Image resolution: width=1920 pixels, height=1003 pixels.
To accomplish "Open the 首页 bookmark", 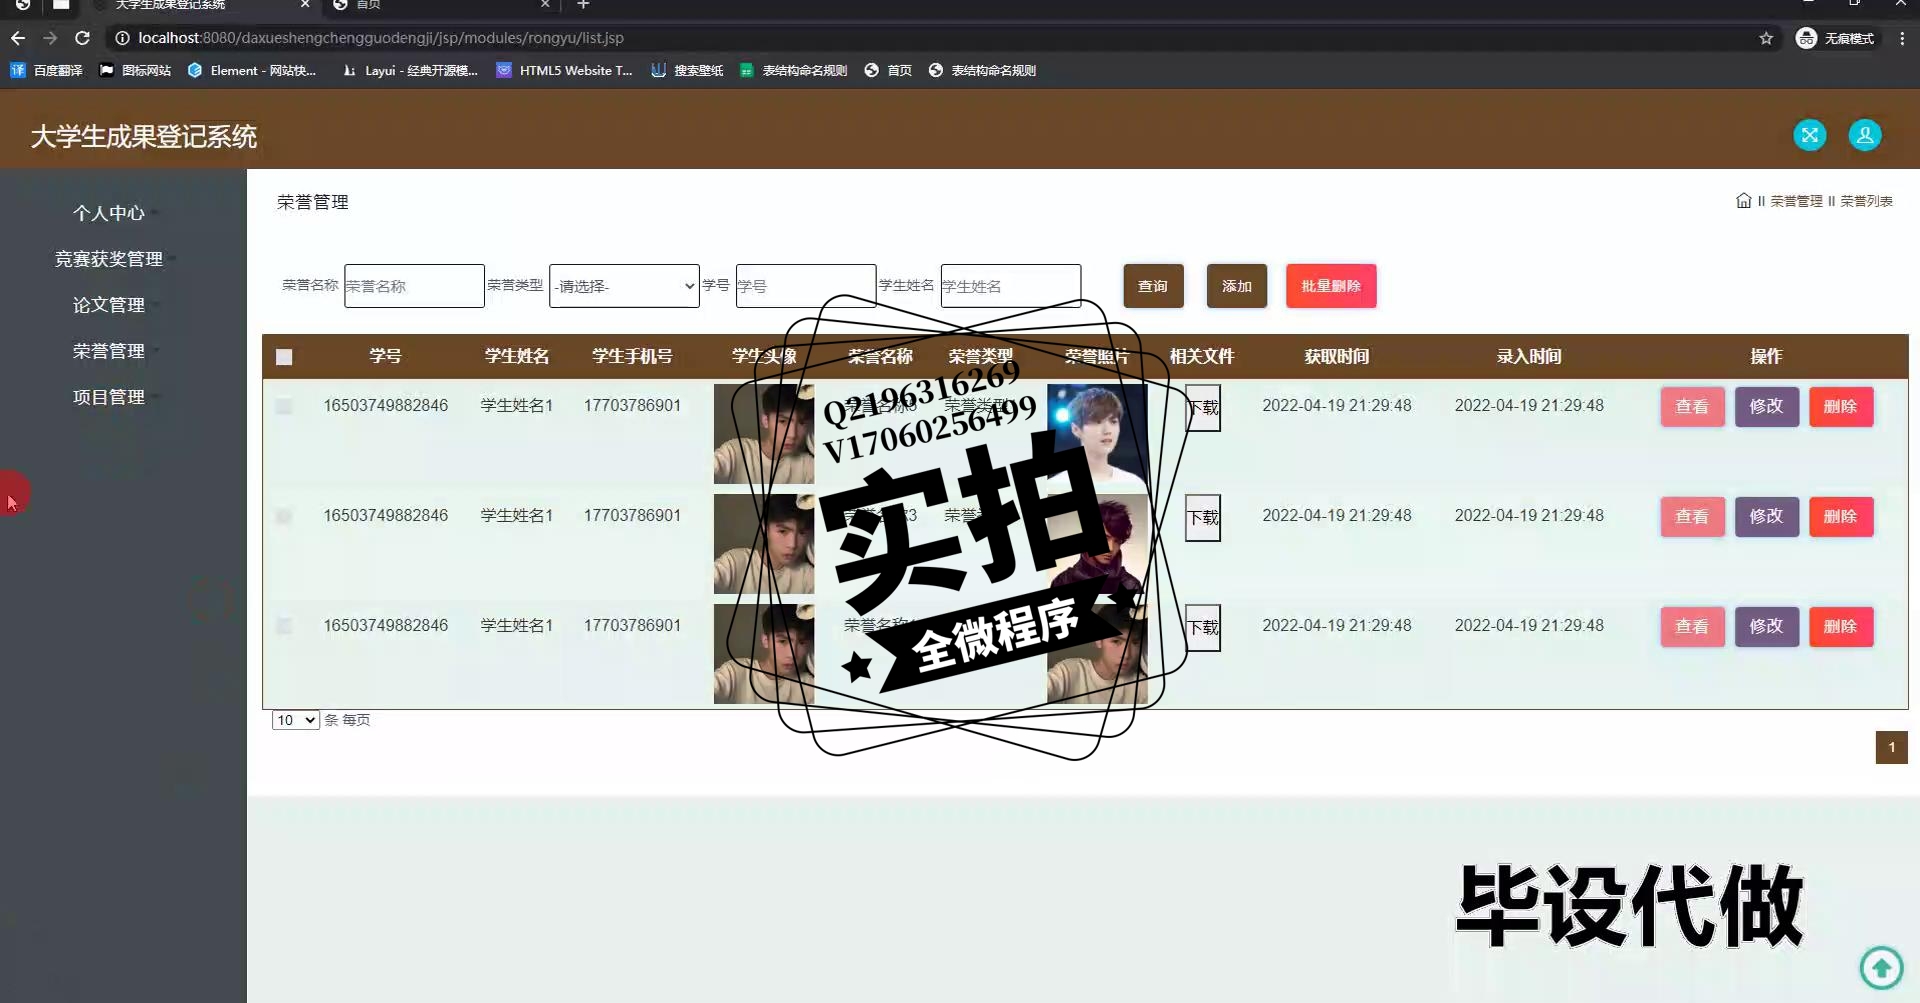I will point(888,70).
